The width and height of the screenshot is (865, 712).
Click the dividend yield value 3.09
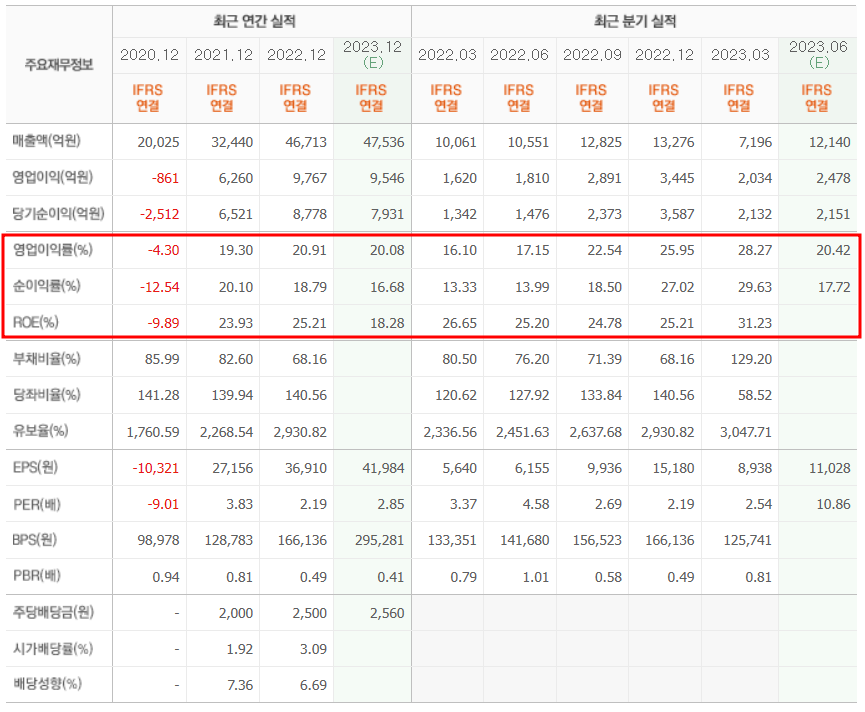313,649
